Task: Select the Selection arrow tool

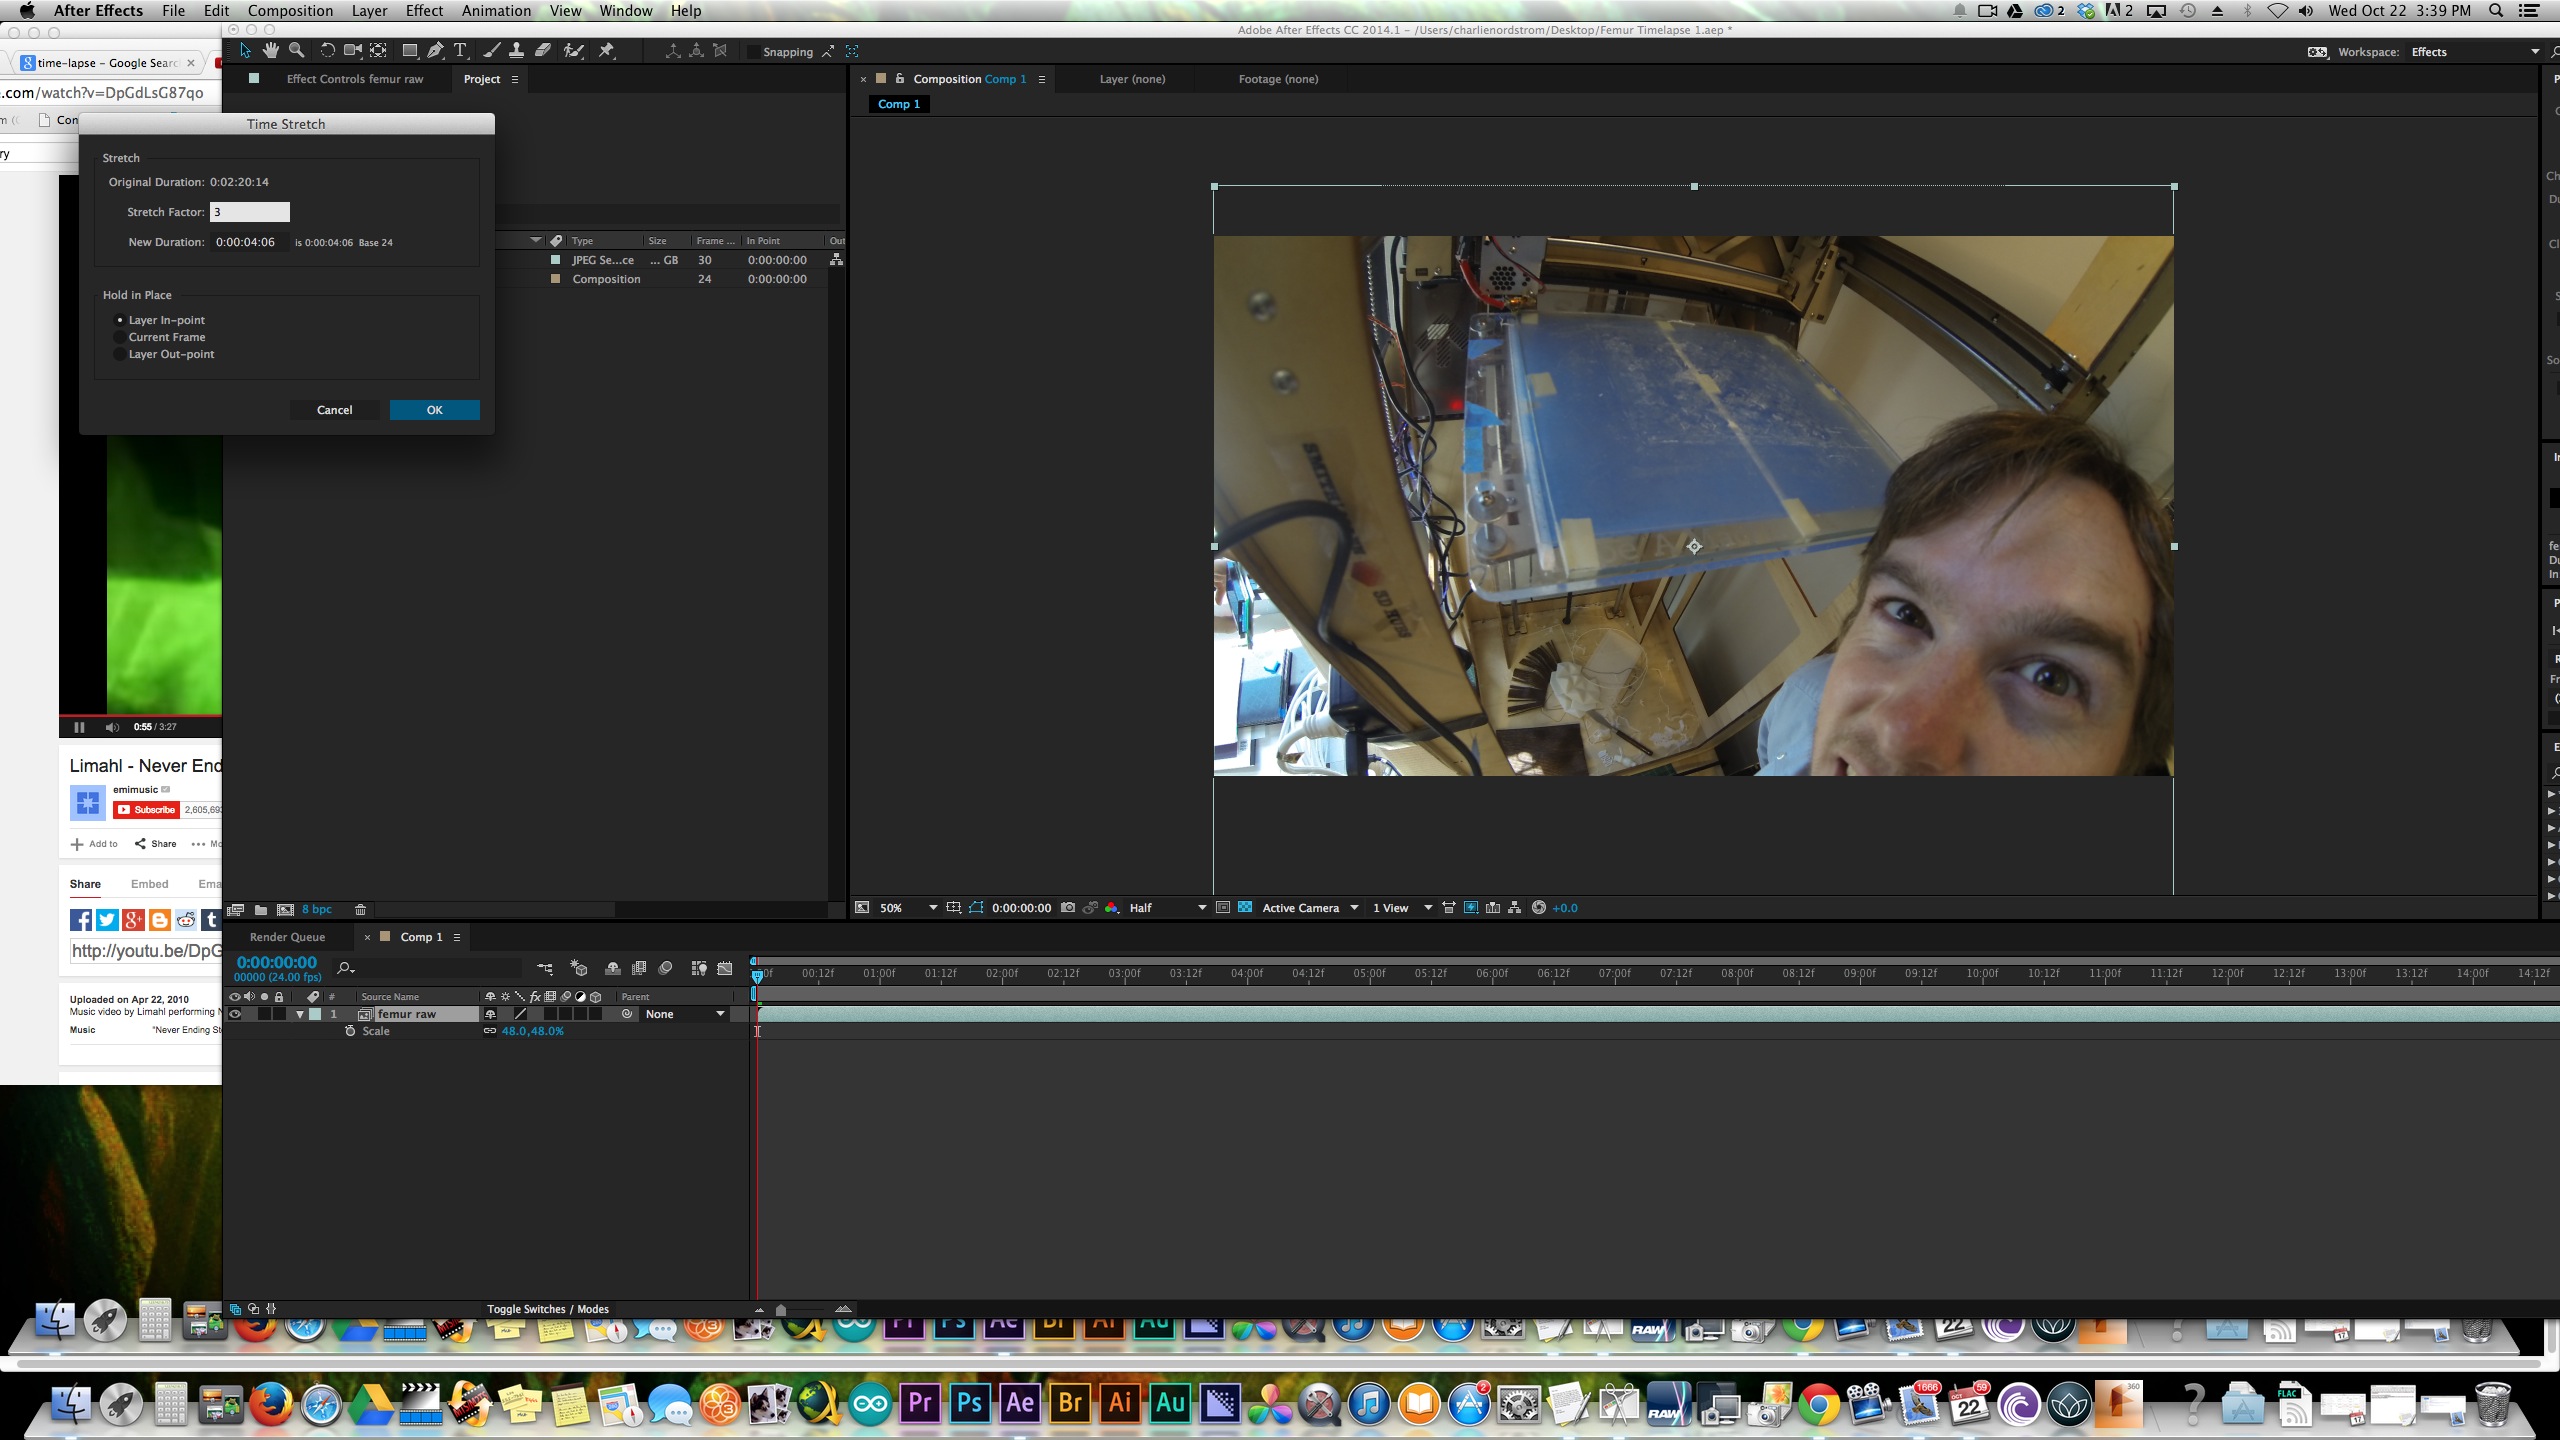Action: pos(245,51)
